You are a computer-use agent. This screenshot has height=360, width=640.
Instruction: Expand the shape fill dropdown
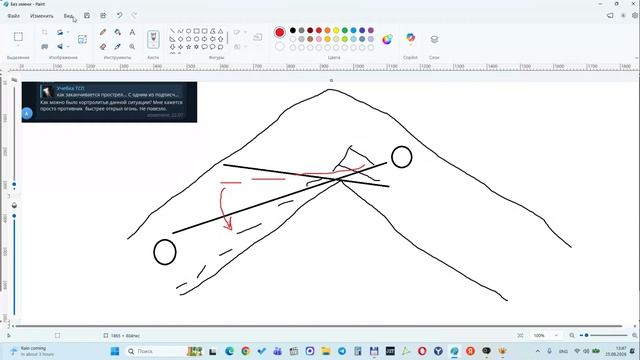[x=245, y=47]
